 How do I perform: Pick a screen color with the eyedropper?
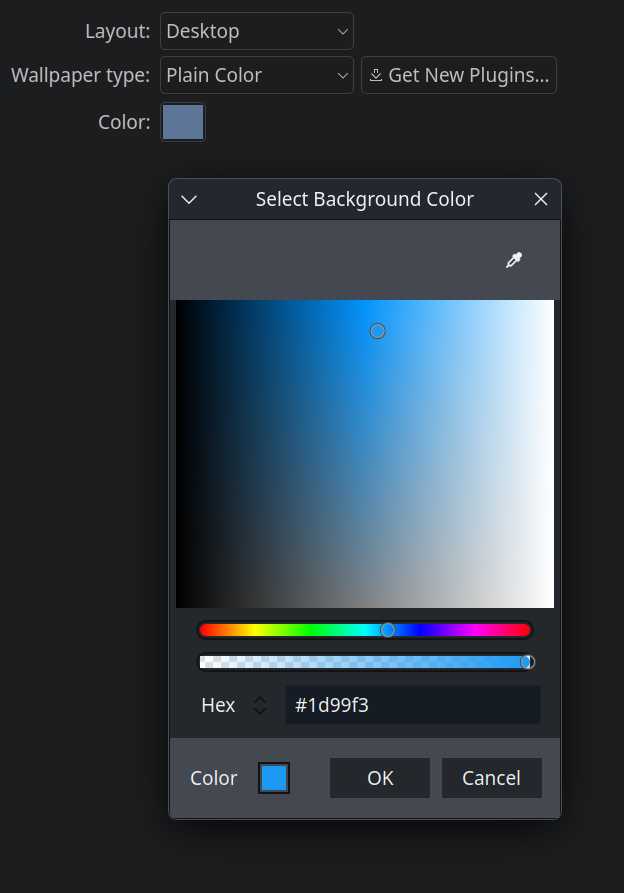click(514, 260)
